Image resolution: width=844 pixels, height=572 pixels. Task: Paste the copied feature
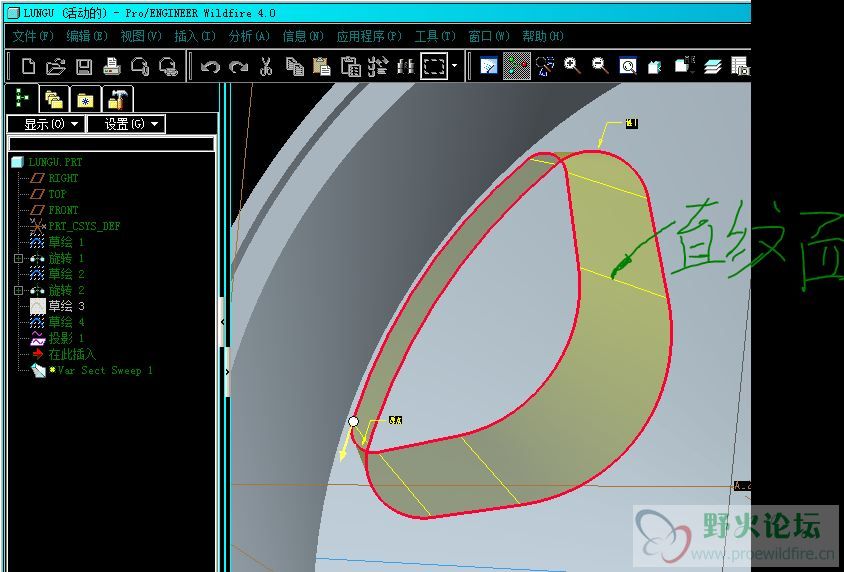coord(322,67)
